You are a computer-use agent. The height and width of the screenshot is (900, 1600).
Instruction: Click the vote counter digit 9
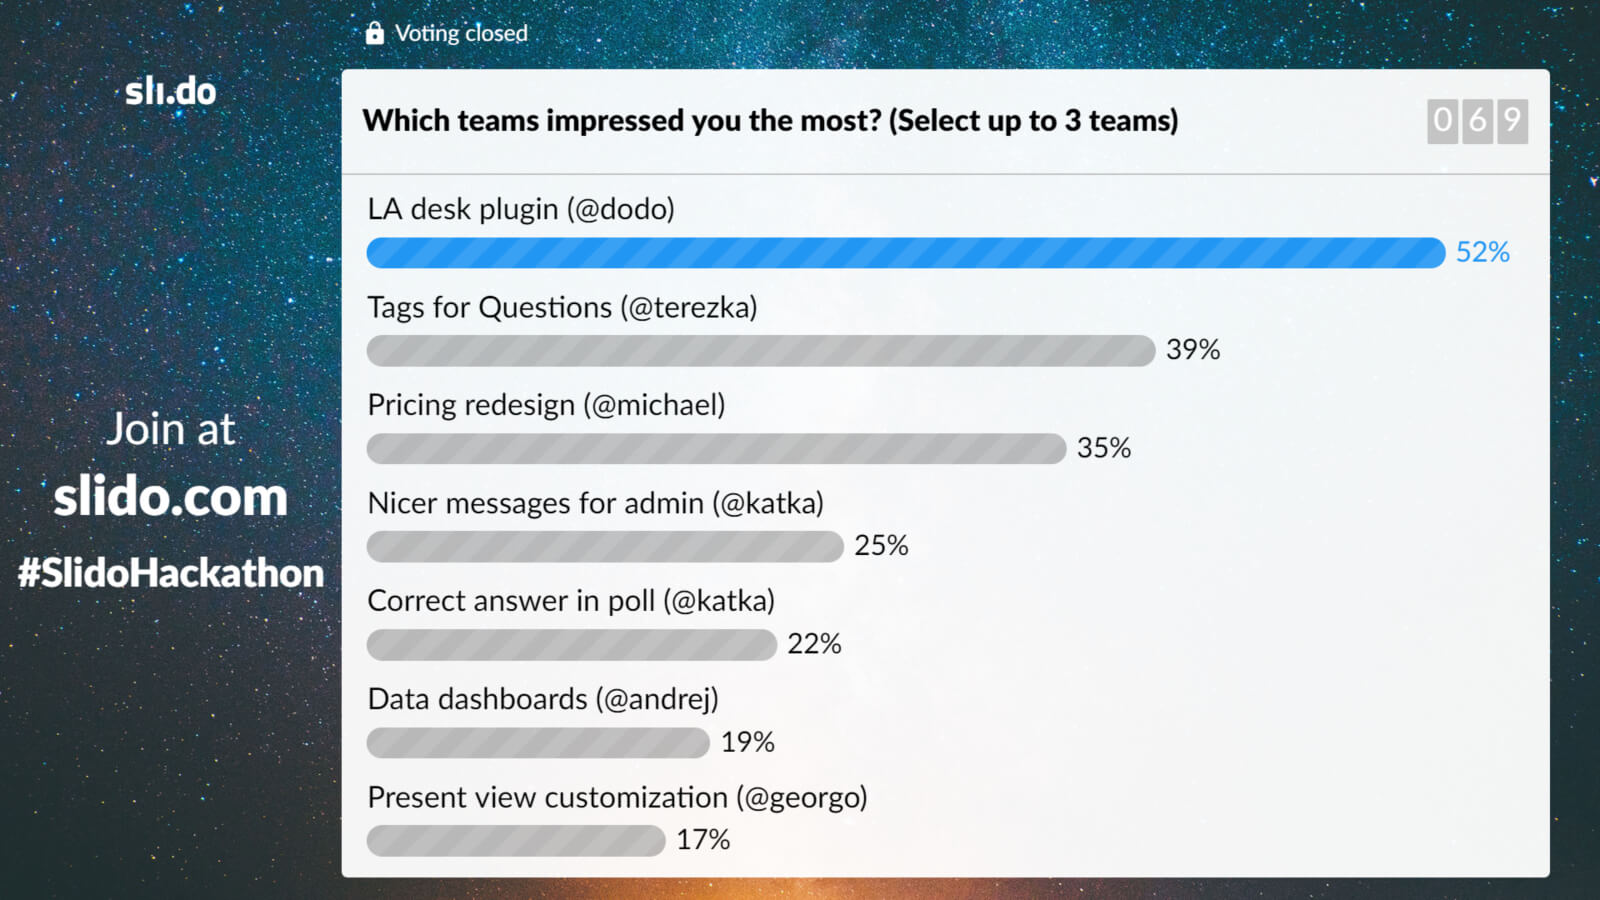tap(1512, 121)
